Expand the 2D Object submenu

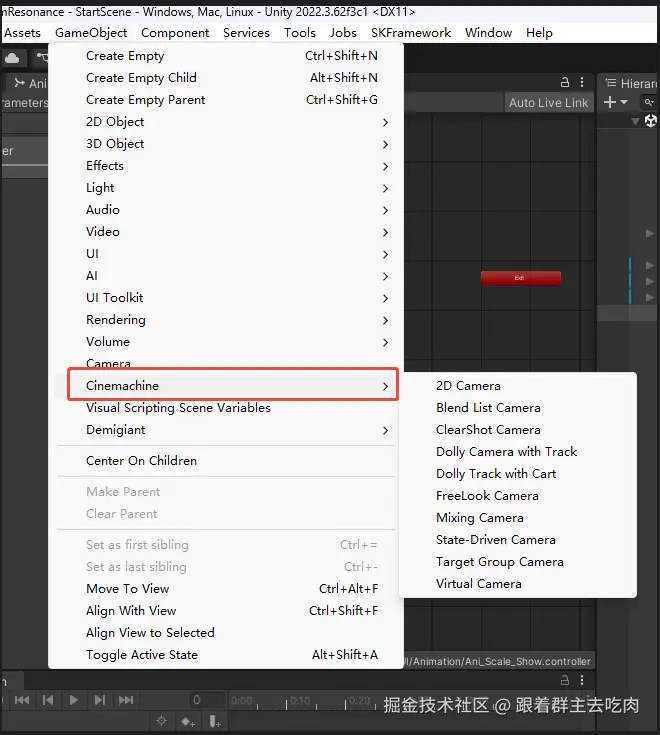[x=226, y=122]
